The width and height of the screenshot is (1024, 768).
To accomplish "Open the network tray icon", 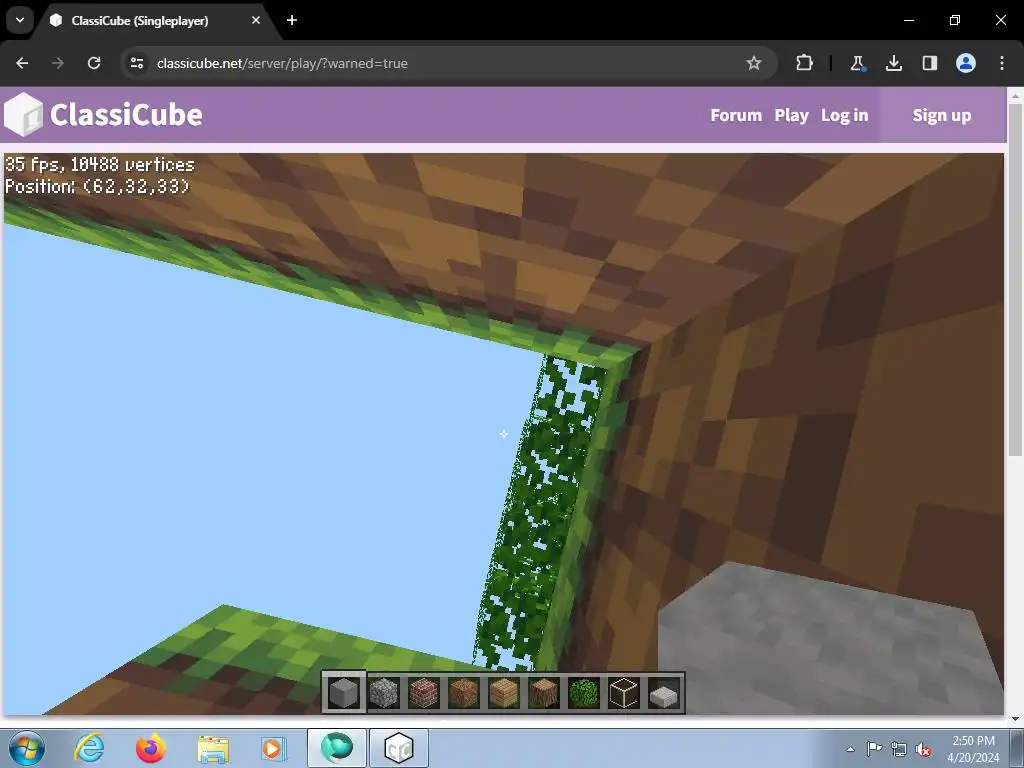I will click(x=899, y=749).
